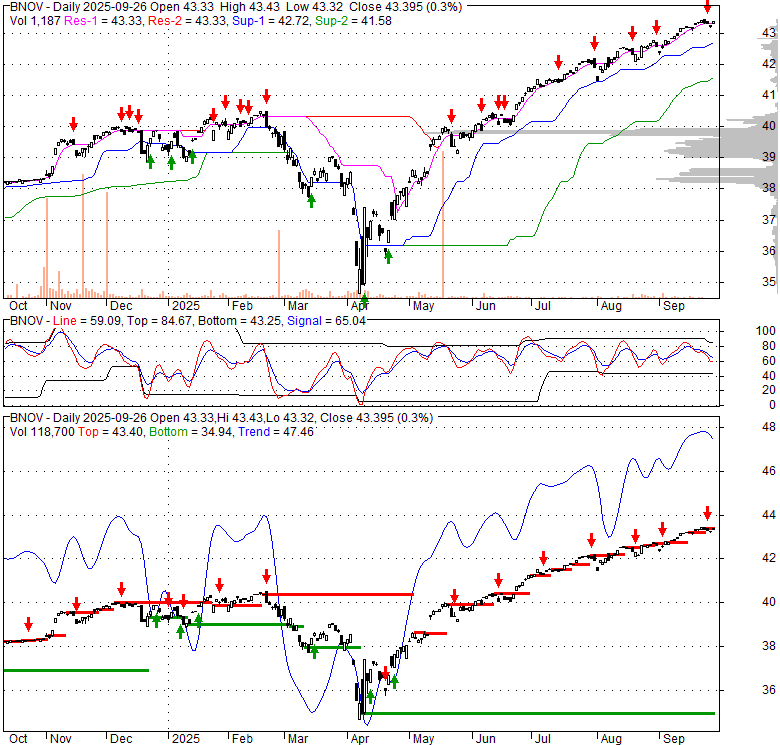Click the Jul label on top chart axis

543,306
